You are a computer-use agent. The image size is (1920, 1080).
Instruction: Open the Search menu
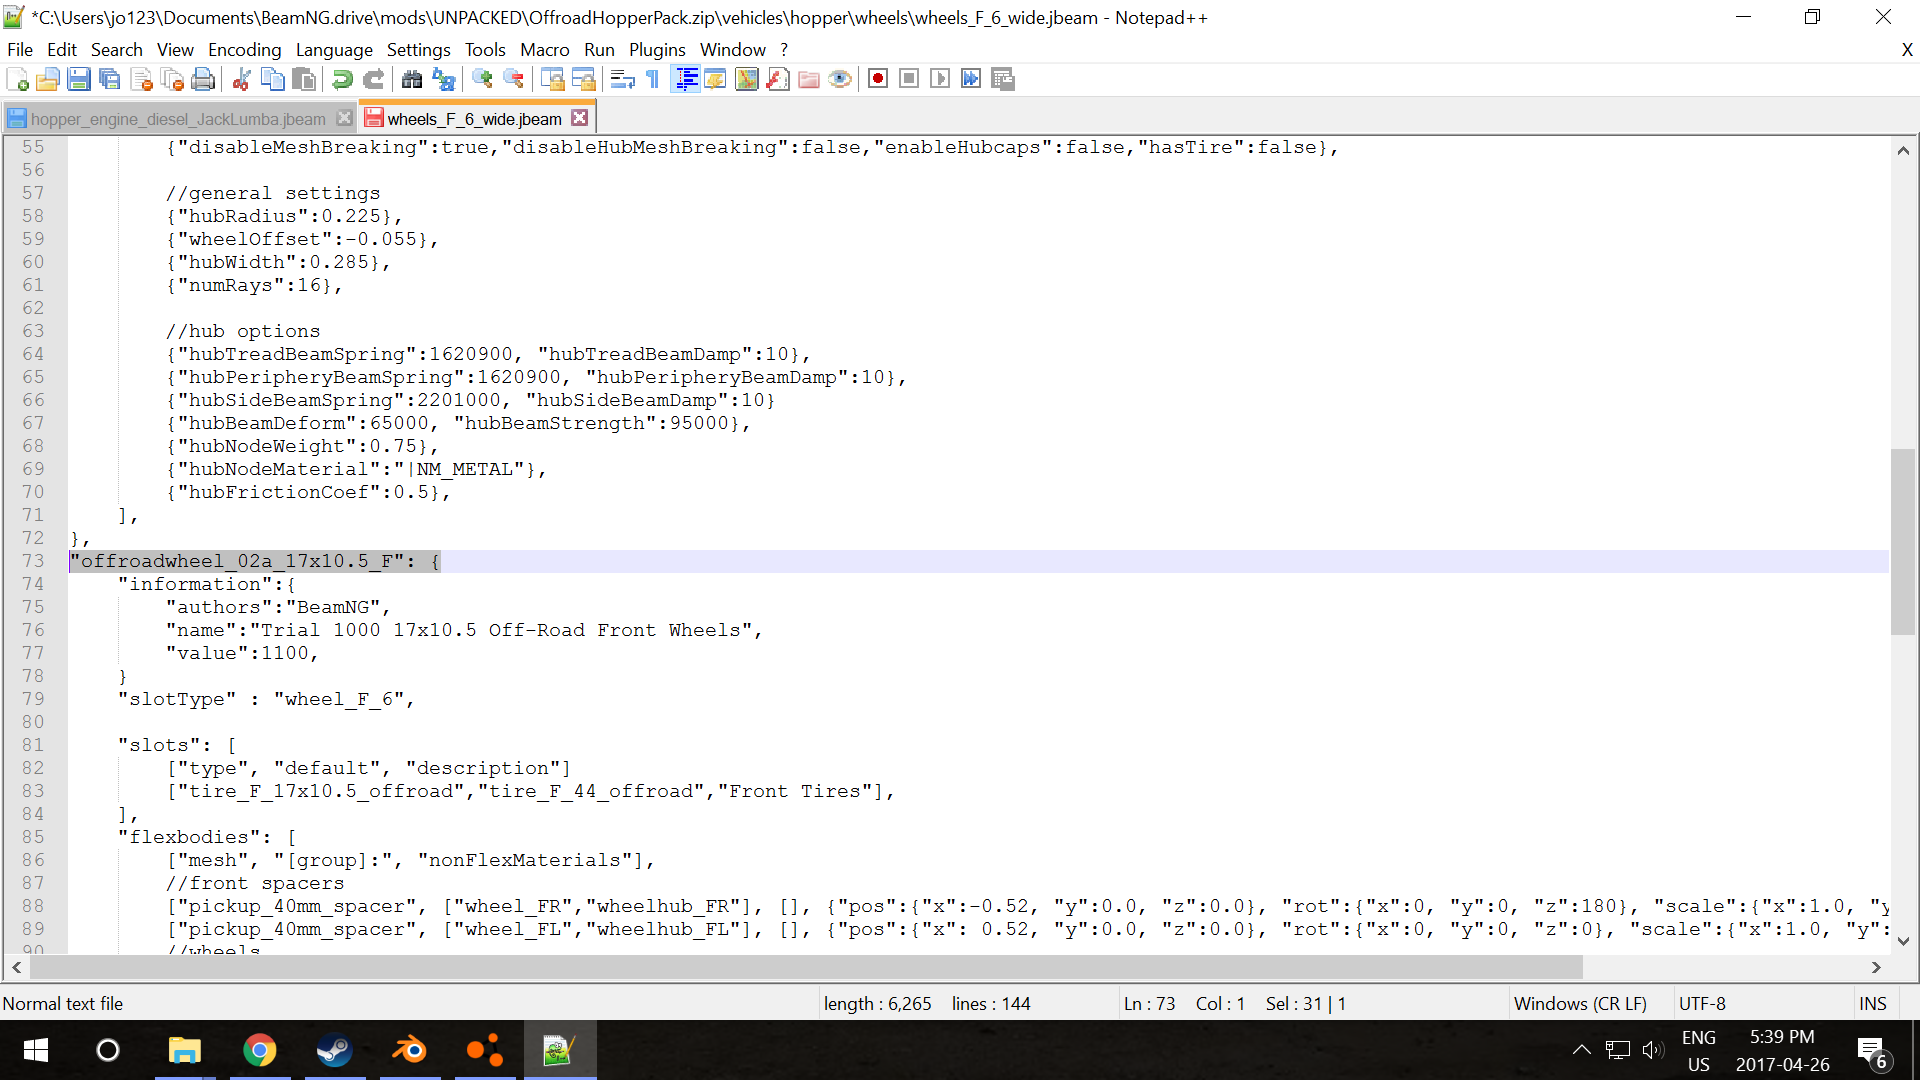coord(117,50)
